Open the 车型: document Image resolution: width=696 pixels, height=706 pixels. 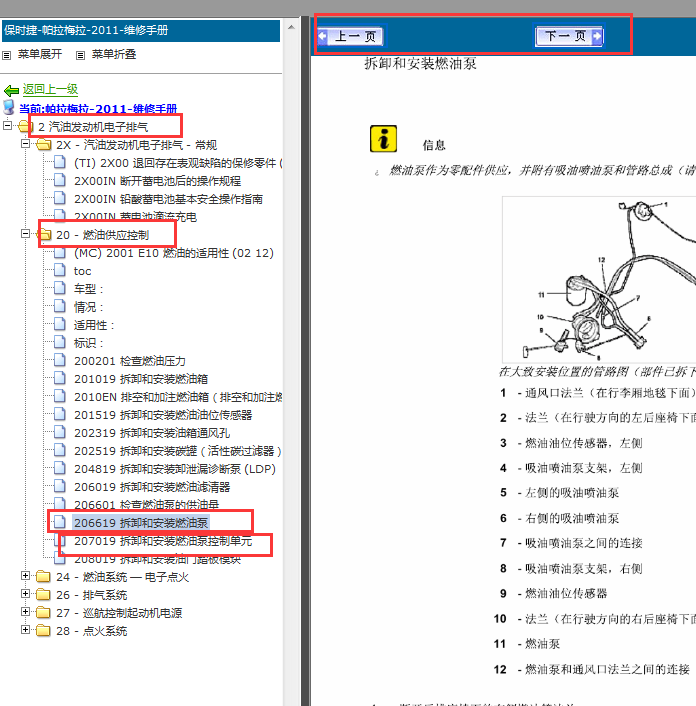(x=89, y=289)
